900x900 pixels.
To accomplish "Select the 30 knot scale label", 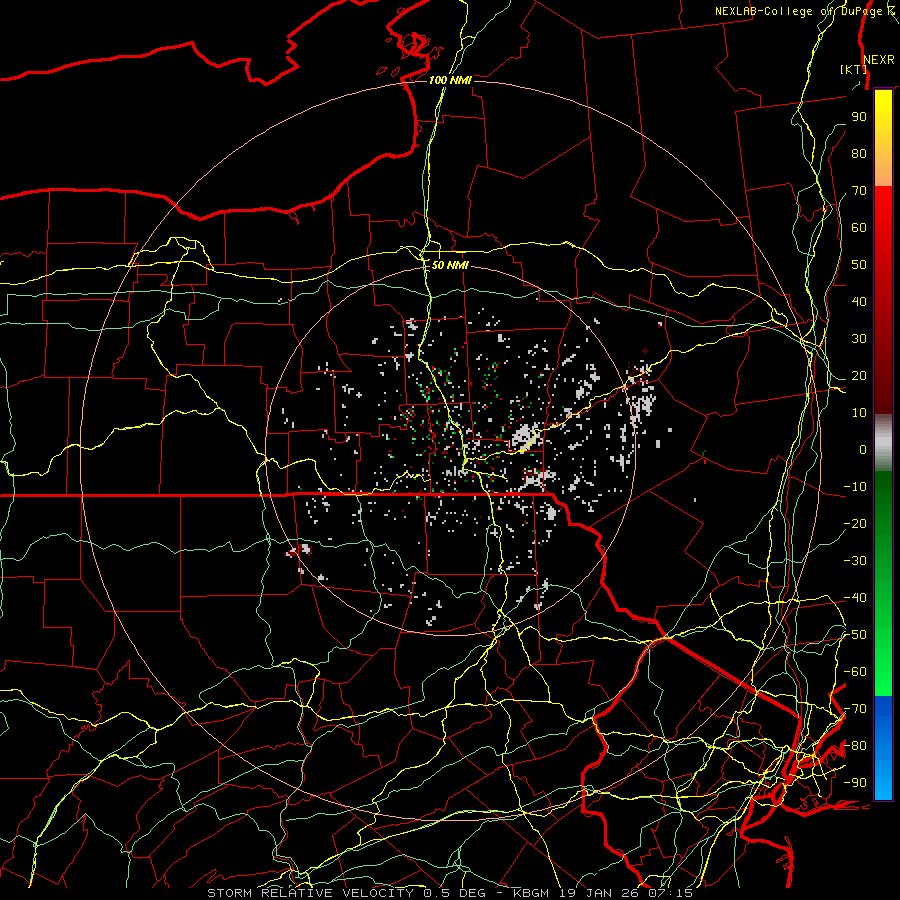I will point(859,339).
